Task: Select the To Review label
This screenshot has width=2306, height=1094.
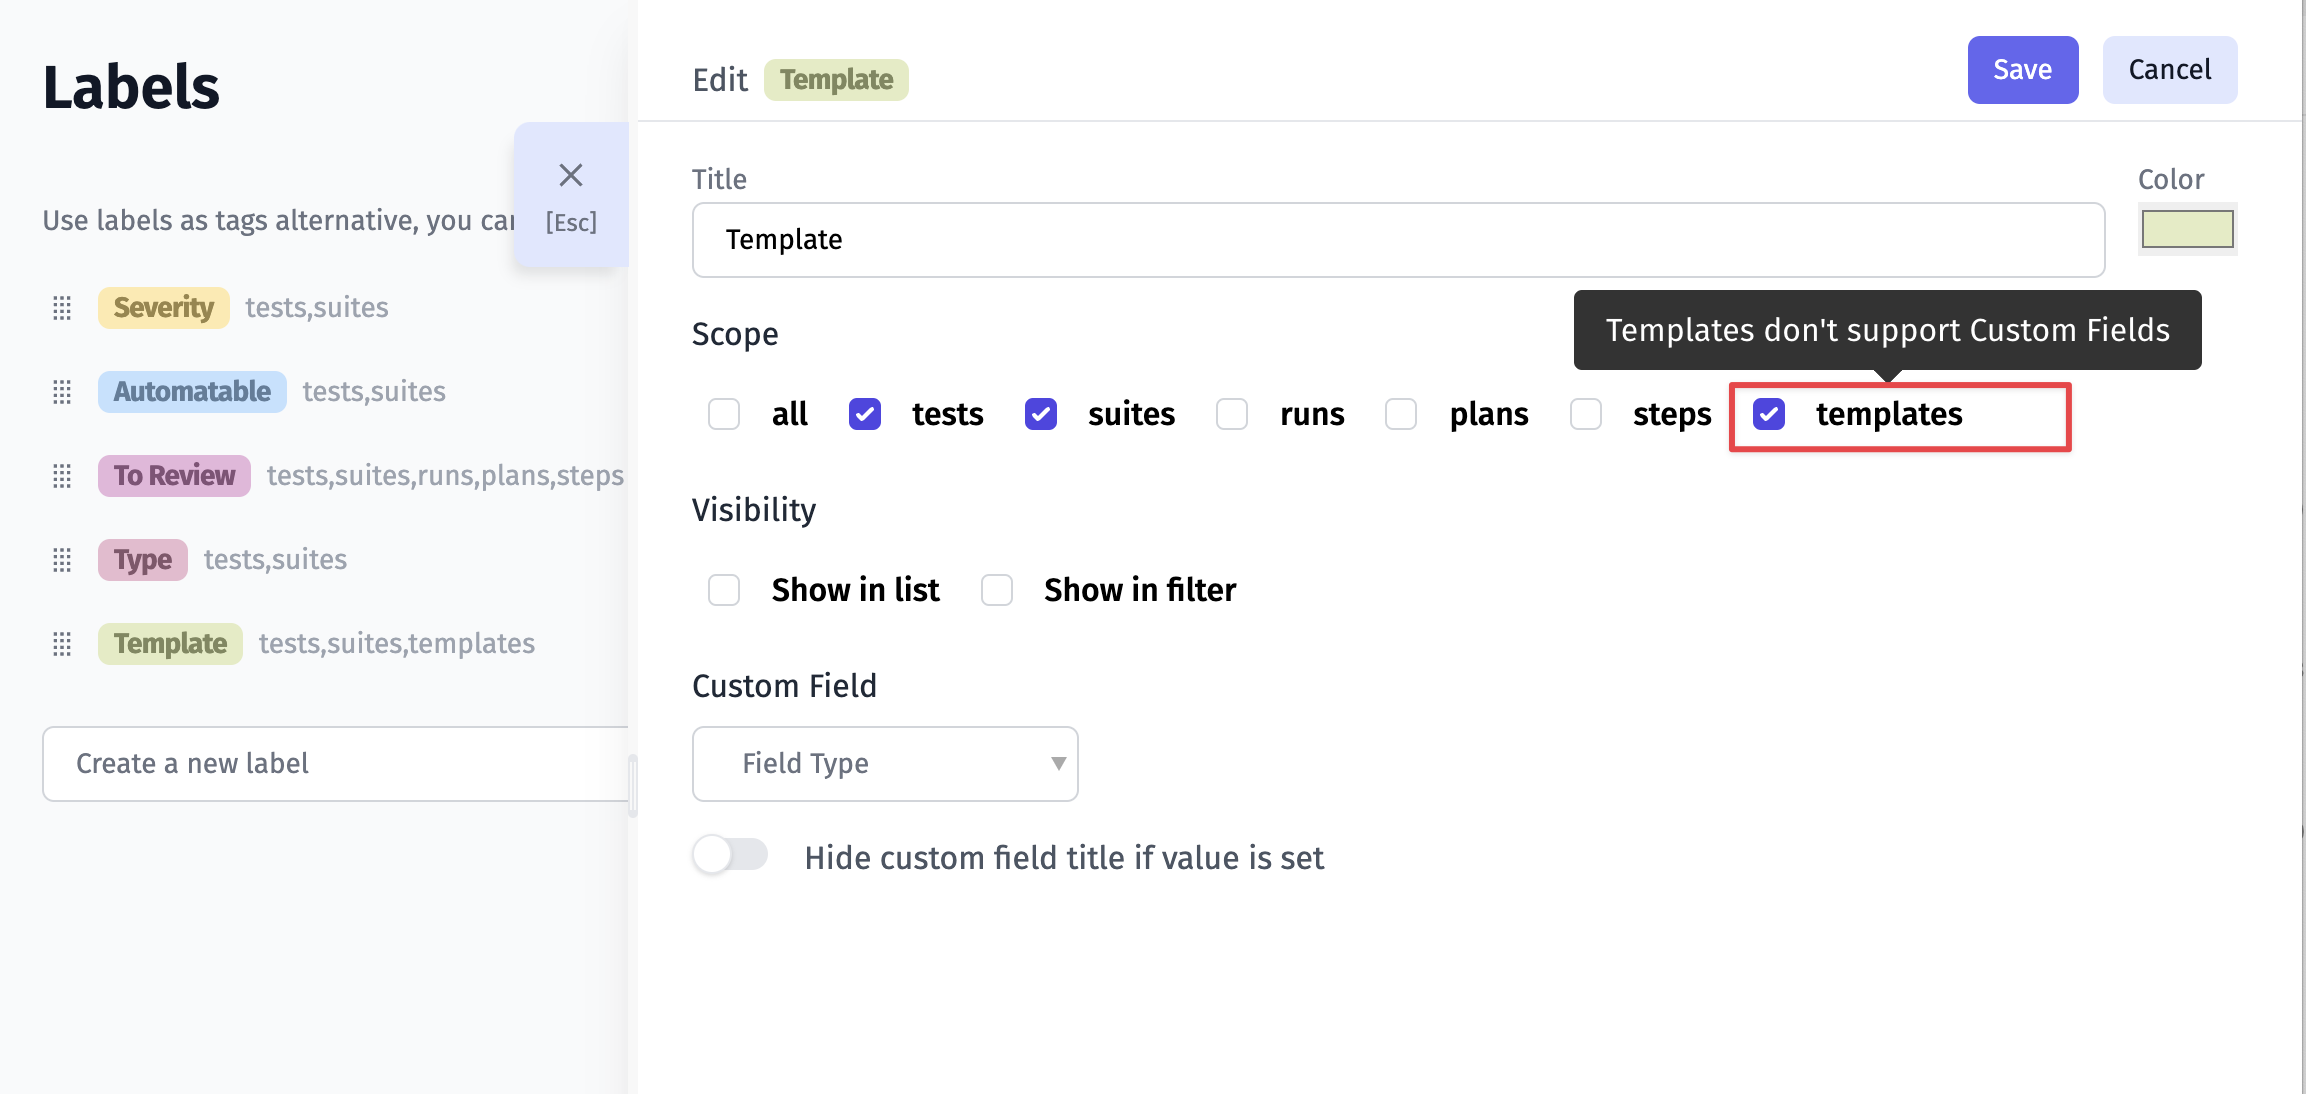Action: click(x=174, y=476)
